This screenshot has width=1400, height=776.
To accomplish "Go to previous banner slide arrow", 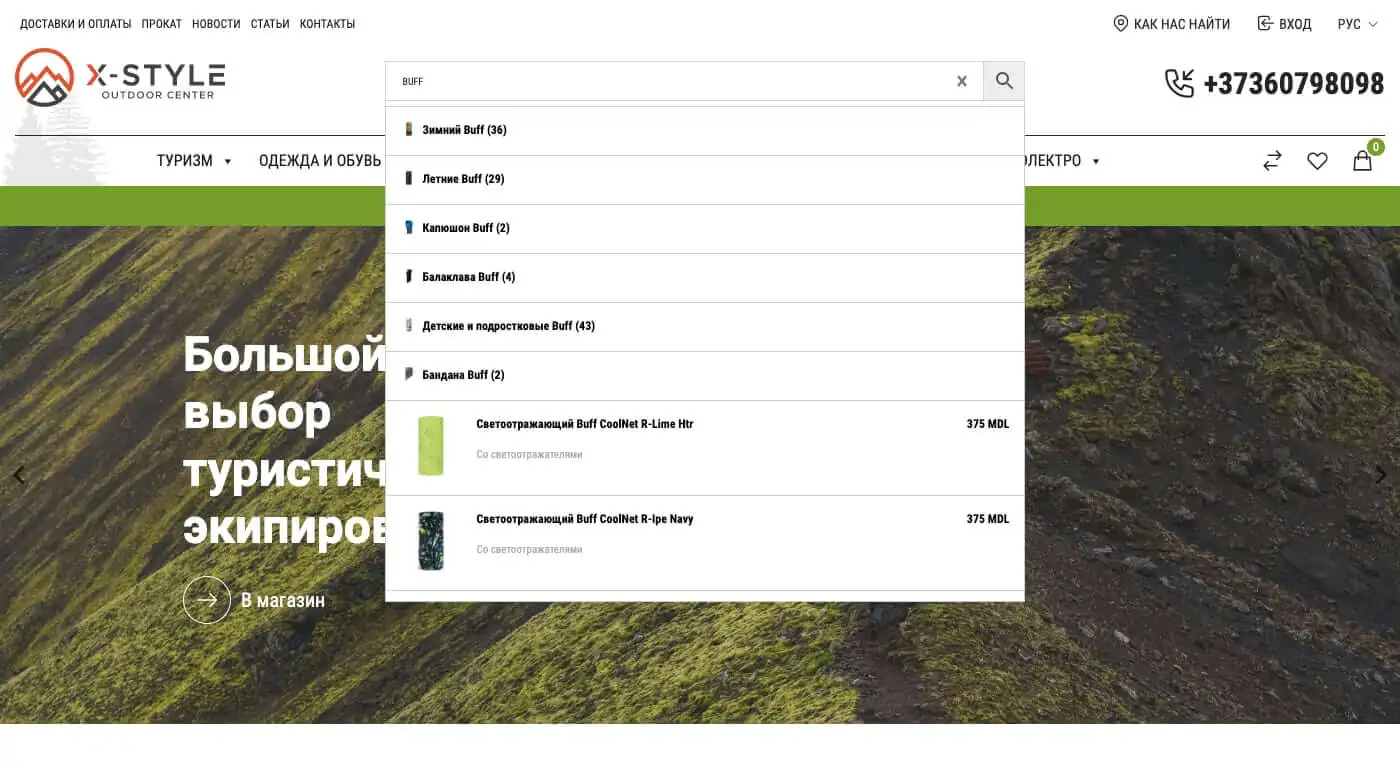I will click(x=19, y=475).
